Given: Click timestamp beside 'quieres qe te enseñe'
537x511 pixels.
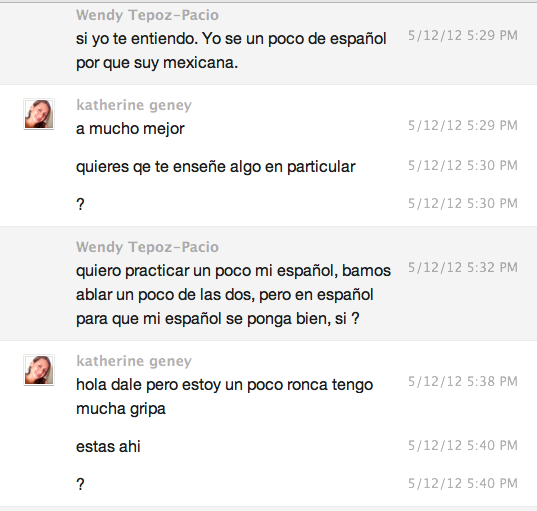Looking at the screenshot, I should pos(463,165).
